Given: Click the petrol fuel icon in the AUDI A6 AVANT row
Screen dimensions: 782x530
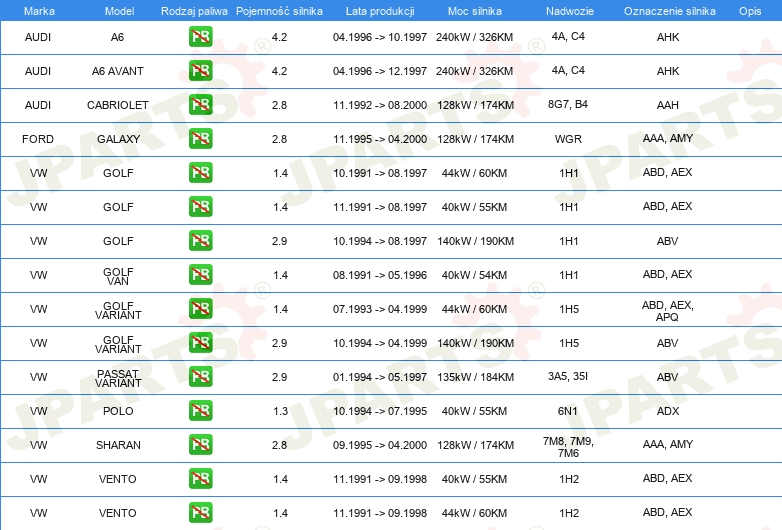Looking at the screenshot, I should 200,71.
